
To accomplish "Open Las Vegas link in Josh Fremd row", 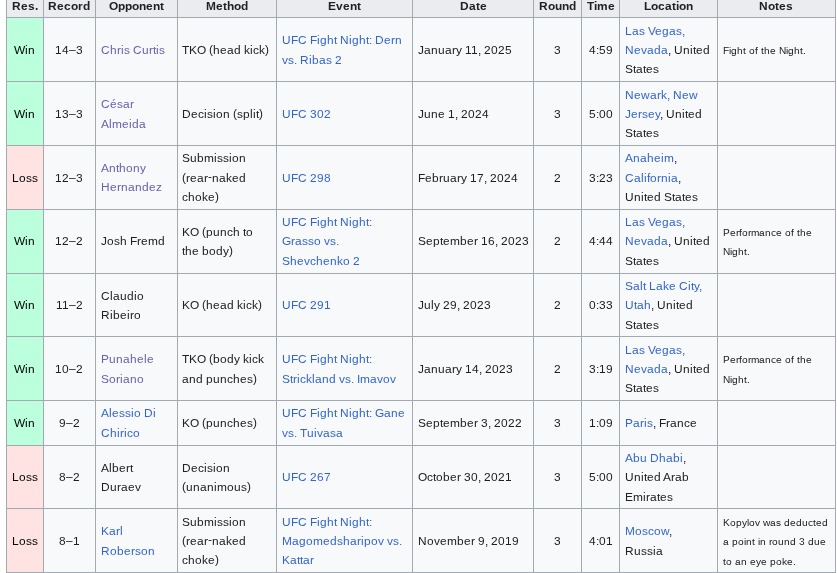I will (655, 222).
